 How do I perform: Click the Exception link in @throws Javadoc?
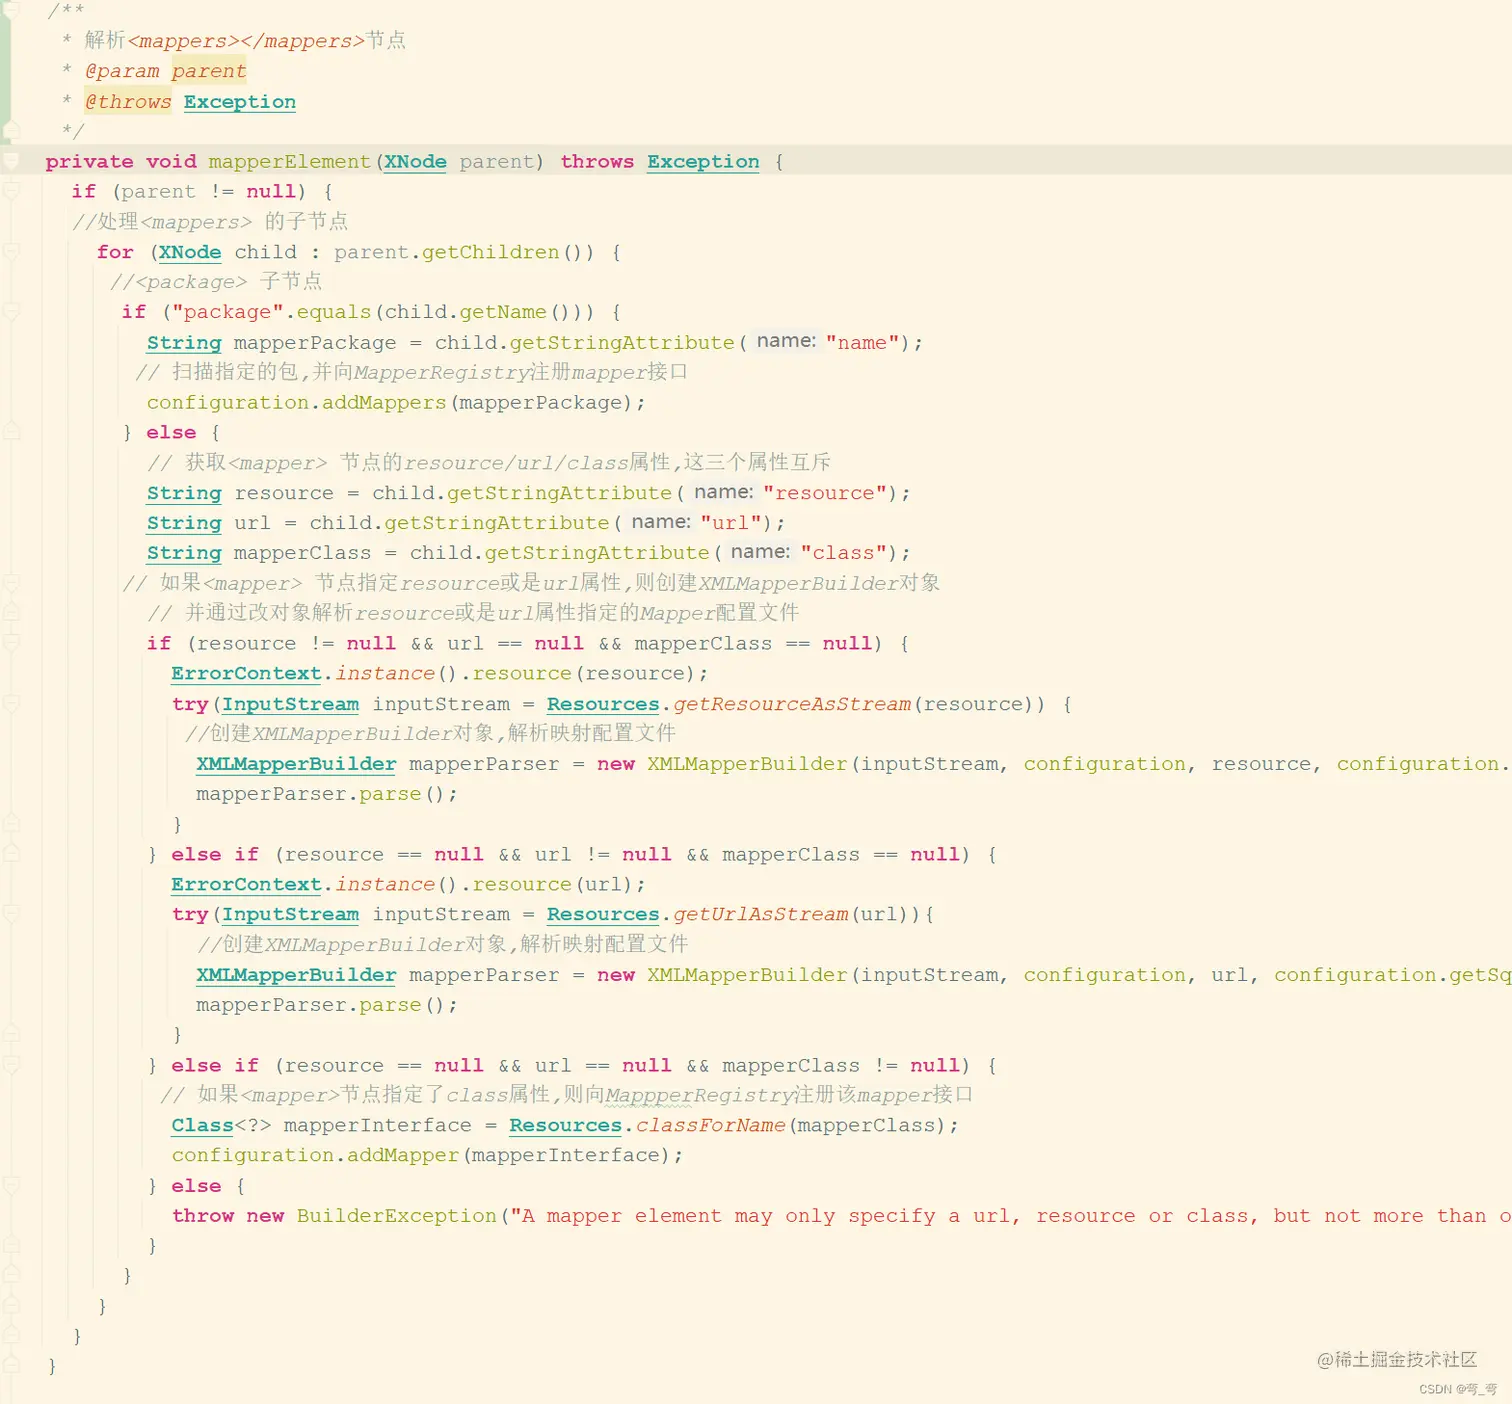(x=240, y=102)
